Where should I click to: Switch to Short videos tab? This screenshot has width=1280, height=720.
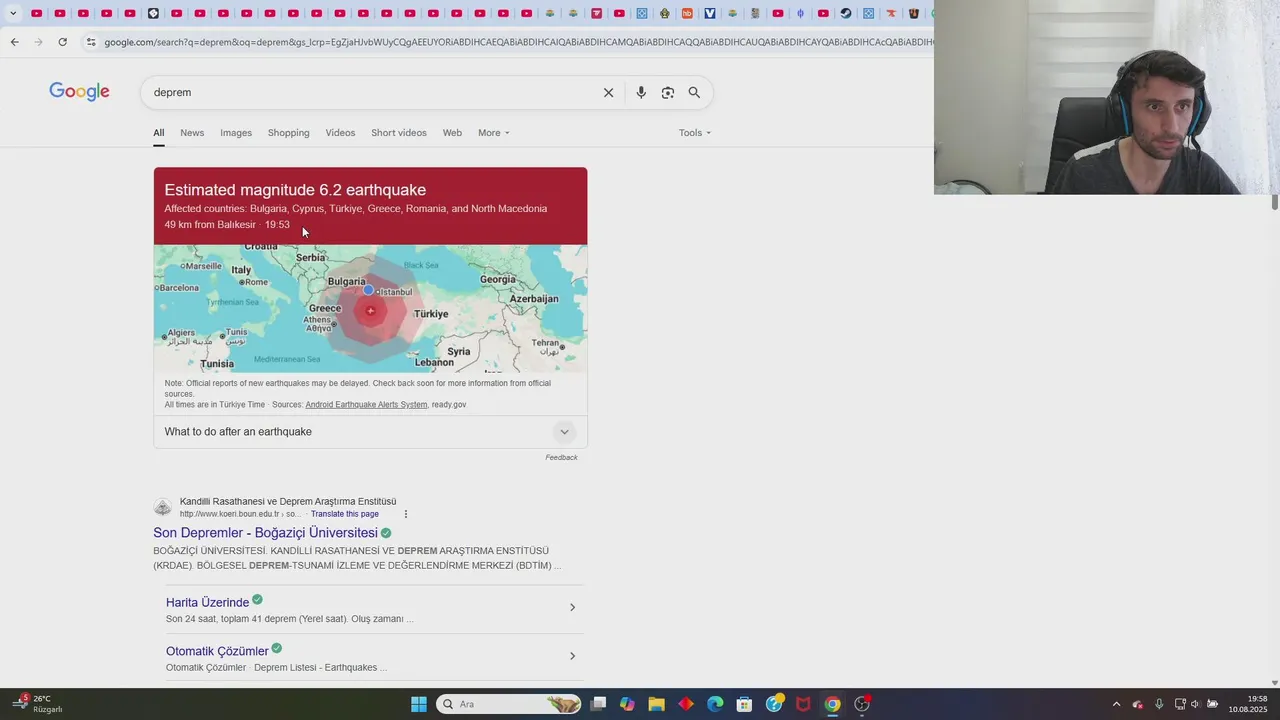click(399, 133)
